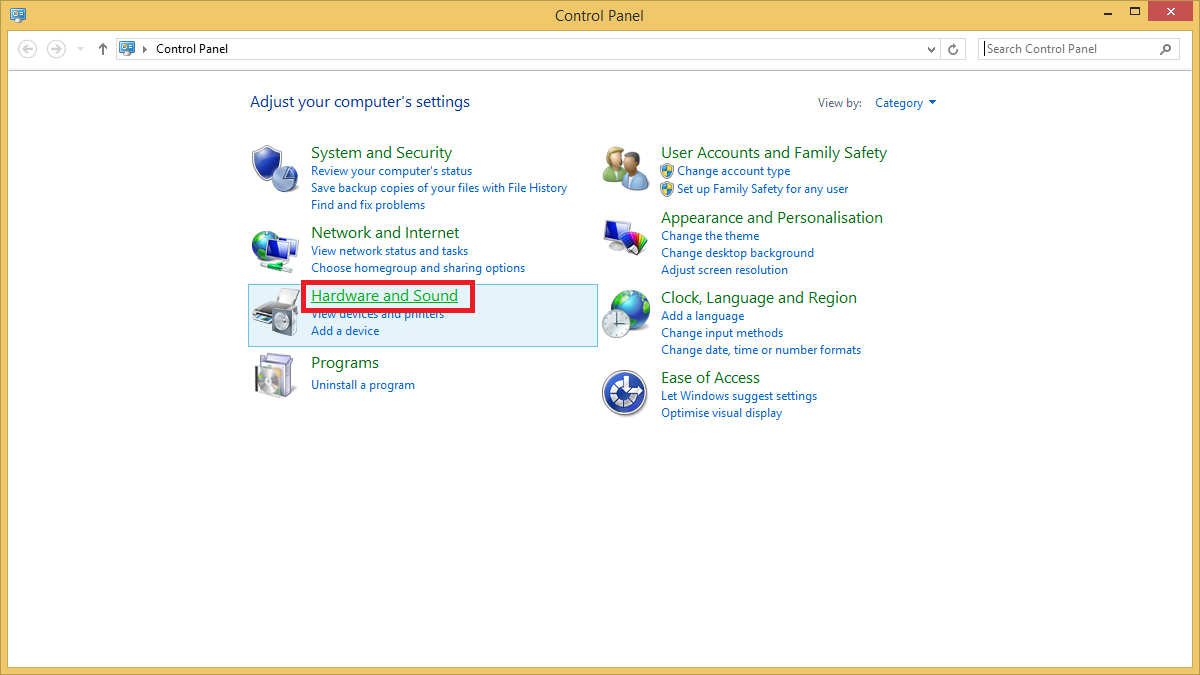Open Set up Family Safety for any user

click(x=762, y=189)
